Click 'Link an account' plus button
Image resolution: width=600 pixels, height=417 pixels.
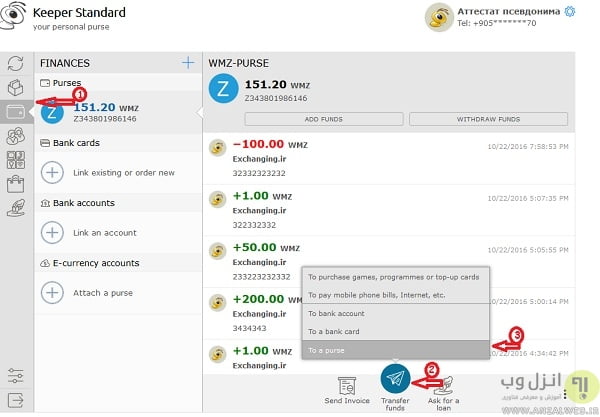click(52, 233)
